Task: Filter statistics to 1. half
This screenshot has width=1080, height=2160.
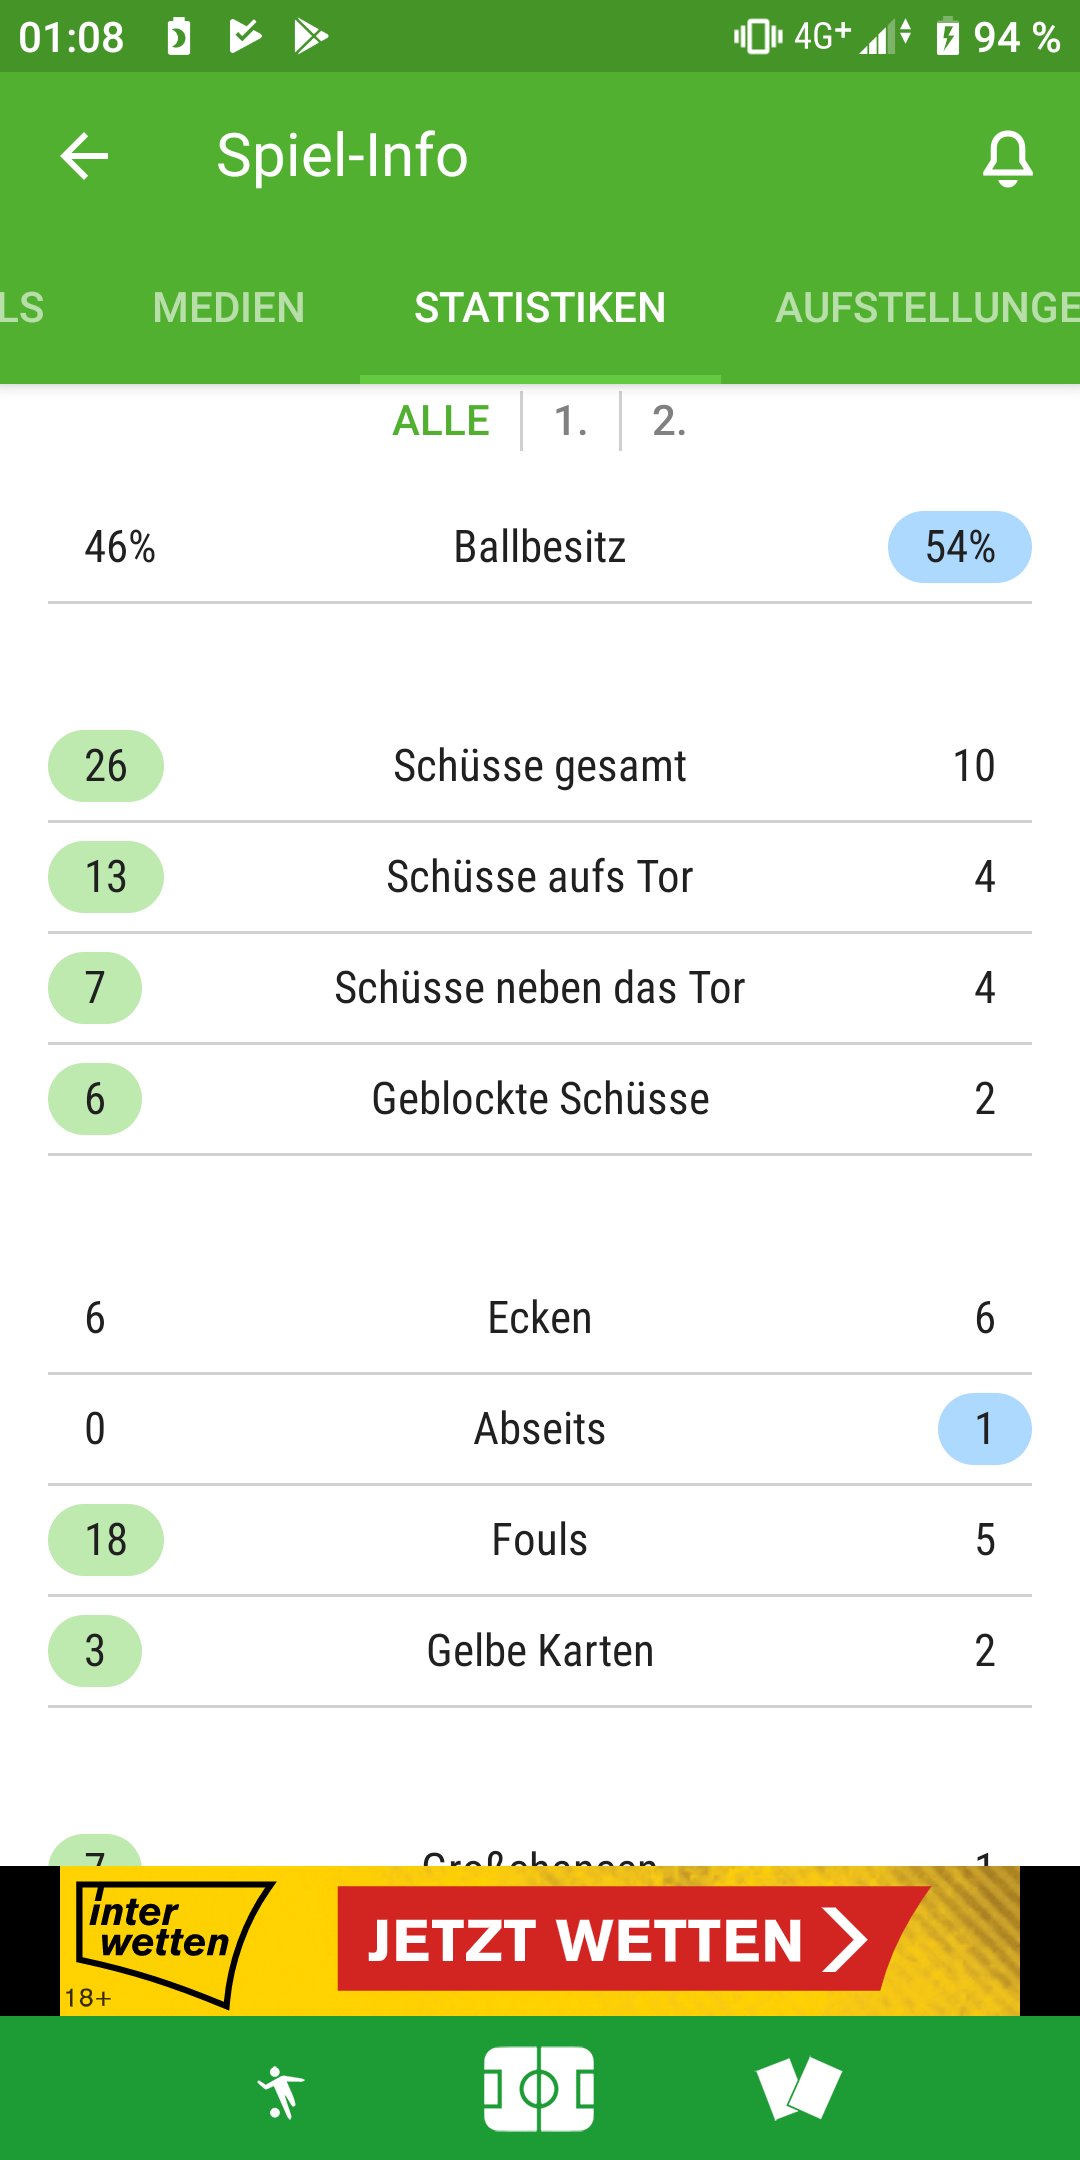Action: pyautogui.click(x=571, y=421)
